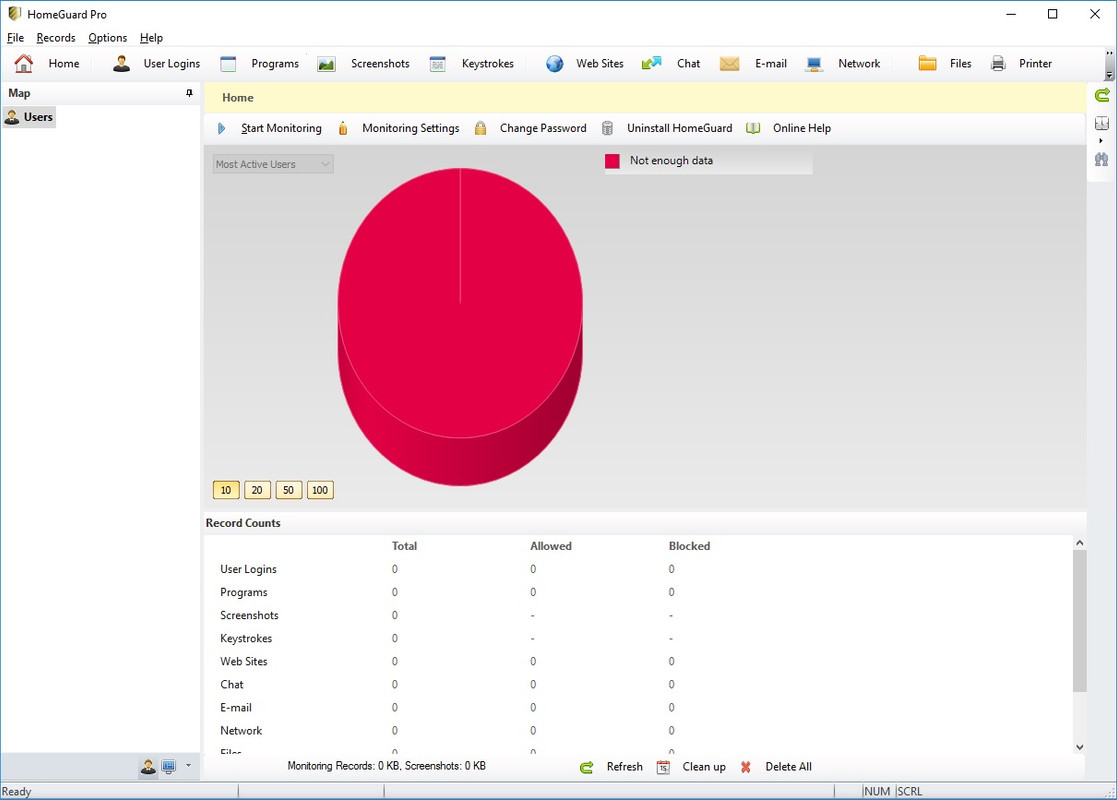Click the Ready status bar text
This screenshot has width=1117, height=800.
click(16, 791)
